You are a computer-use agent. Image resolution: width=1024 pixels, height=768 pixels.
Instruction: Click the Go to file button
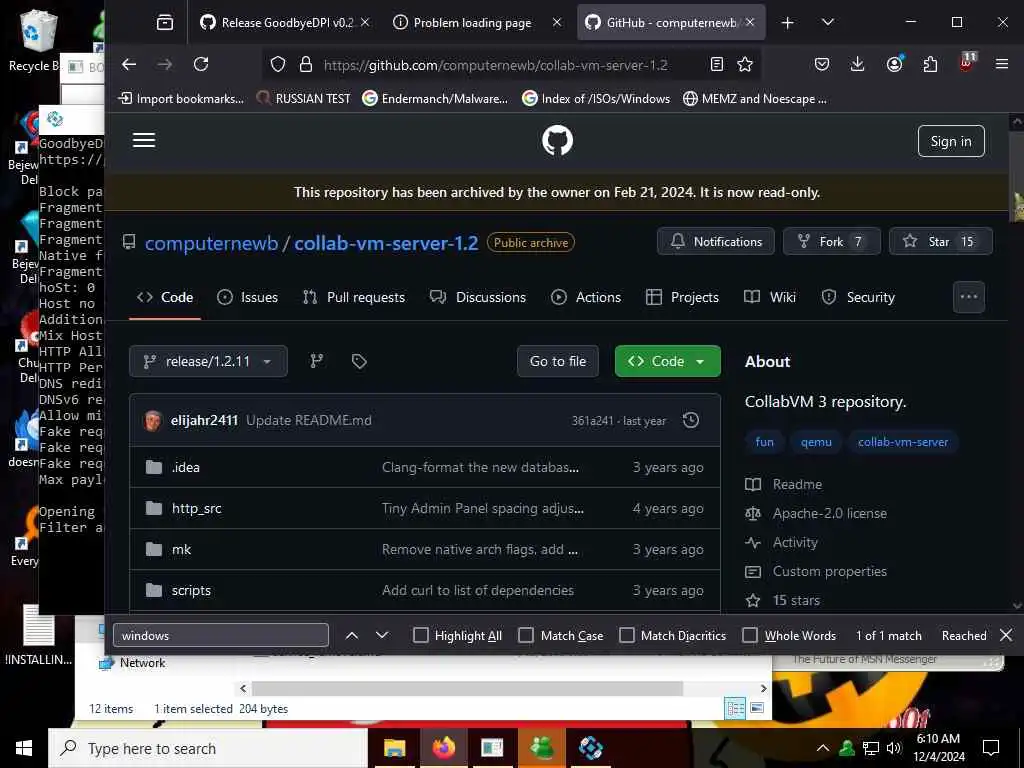[x=558, y=361]
